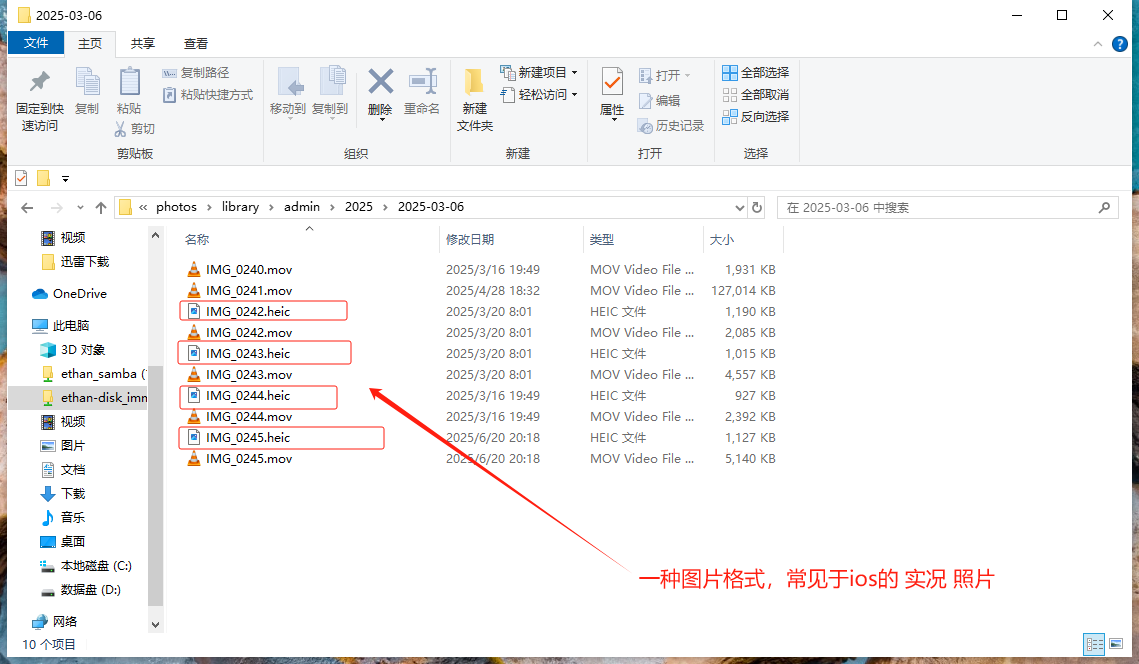Open the Share (共享) ribbon tab
Screen dimensions: 1139x664
143,43
